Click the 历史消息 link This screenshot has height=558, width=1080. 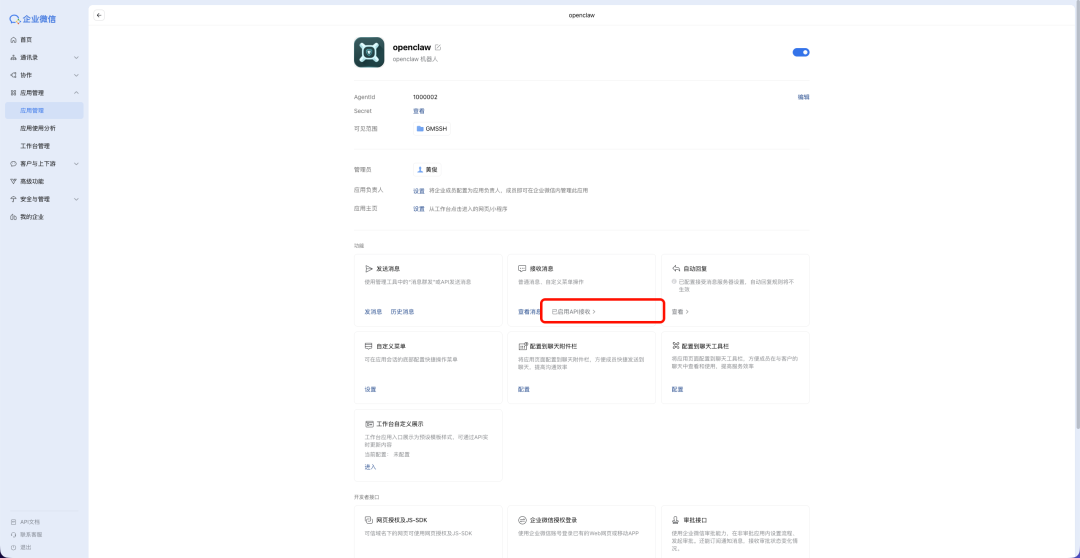[x=402, y=311]
